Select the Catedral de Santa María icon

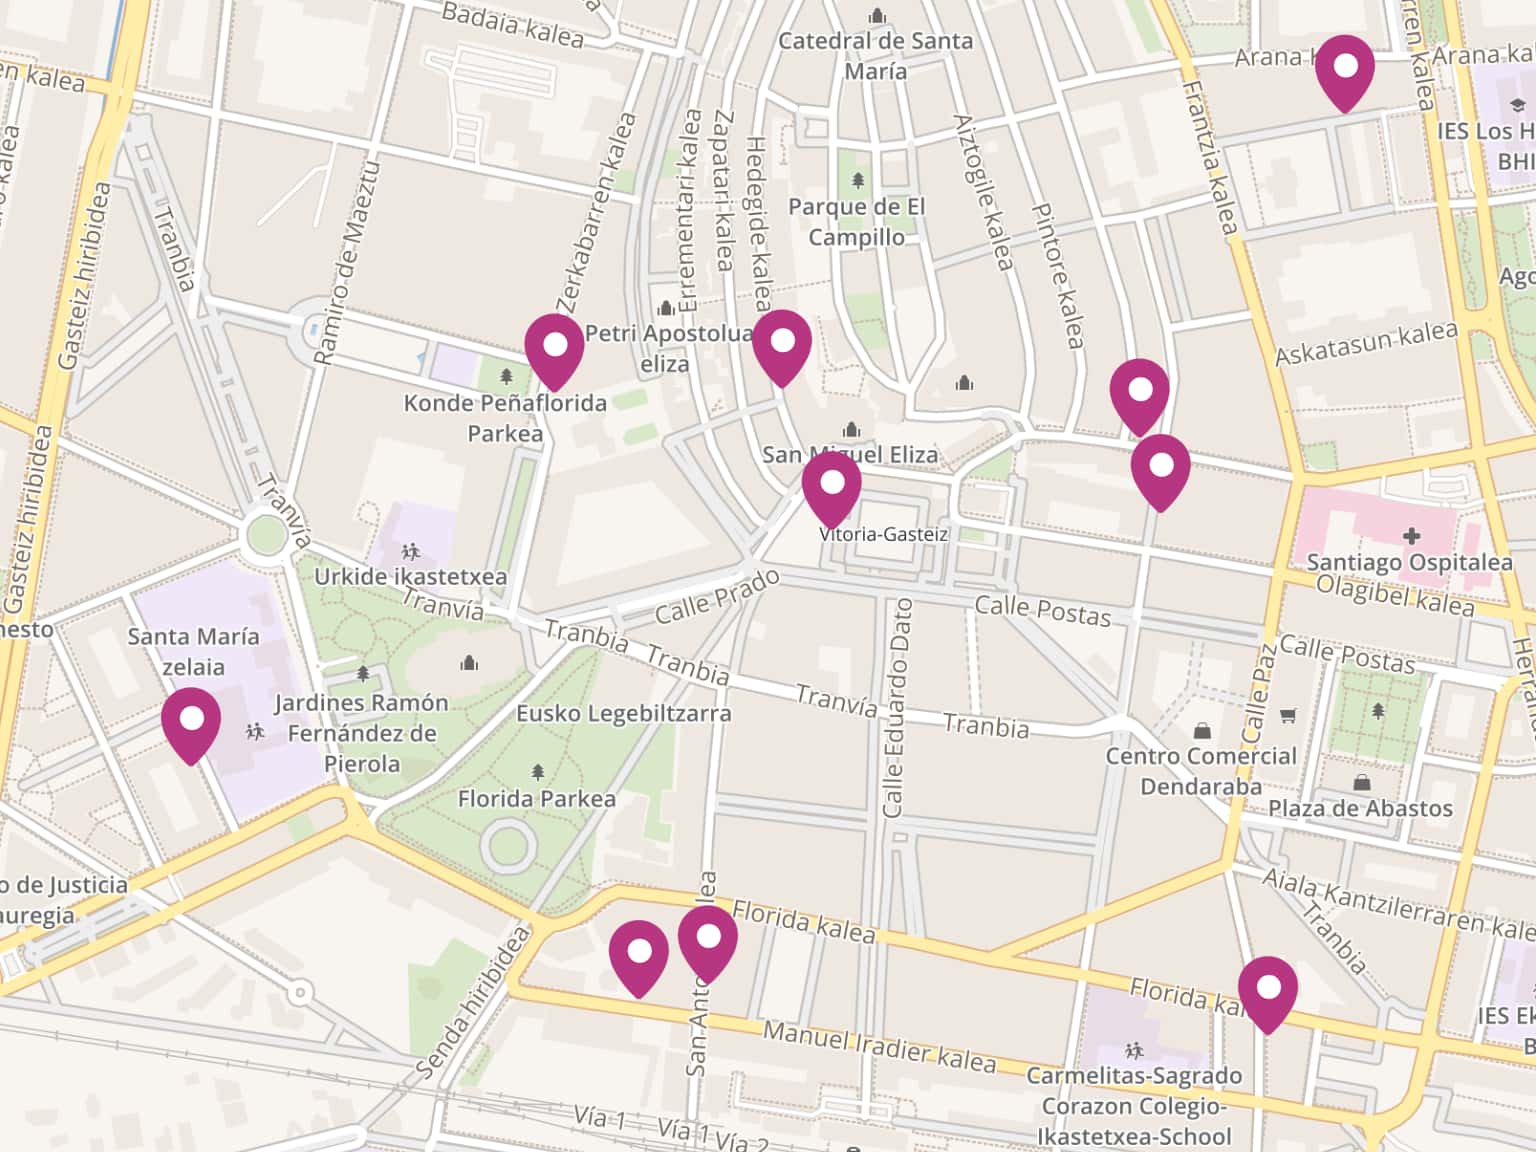pyautogui.click(x=877, y=15)
